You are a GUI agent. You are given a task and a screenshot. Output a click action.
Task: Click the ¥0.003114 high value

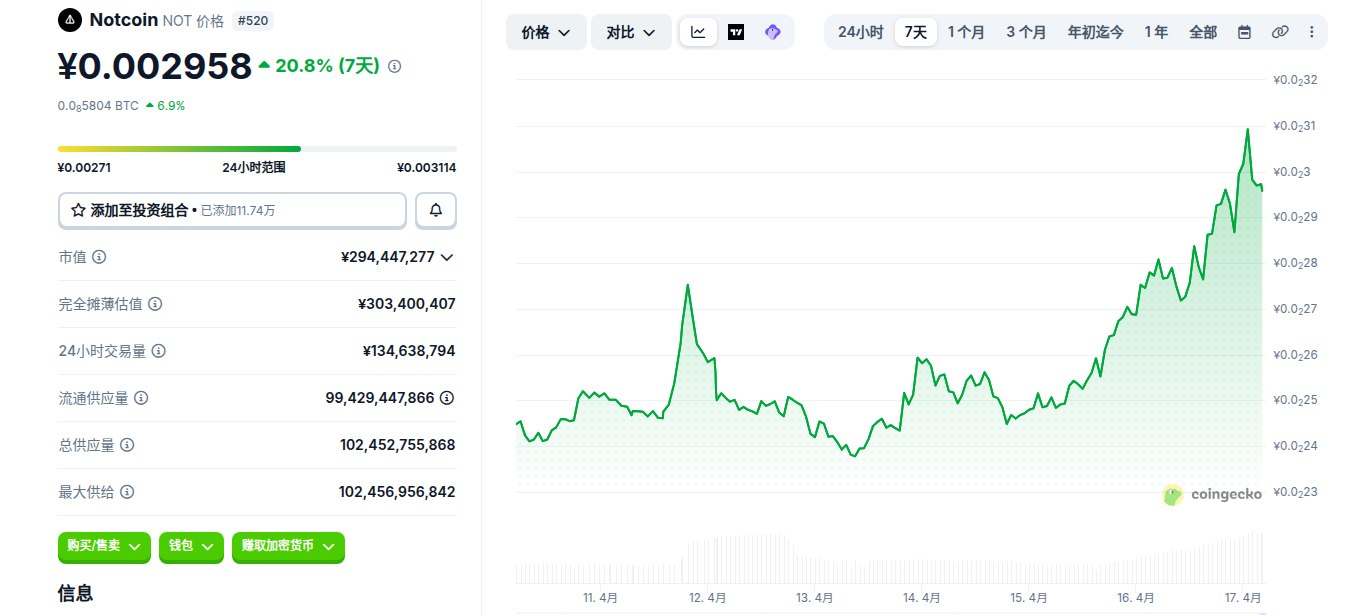coord(427,168)
